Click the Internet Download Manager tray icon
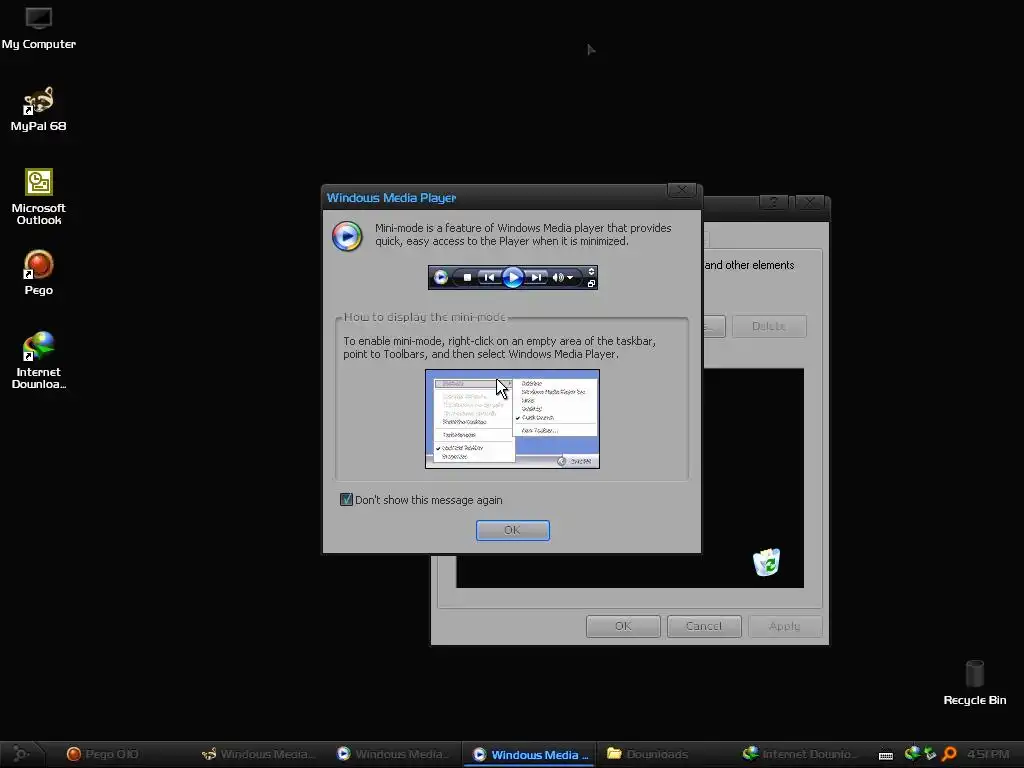This screenshot has width=1024, height=768. click(912, 754)
